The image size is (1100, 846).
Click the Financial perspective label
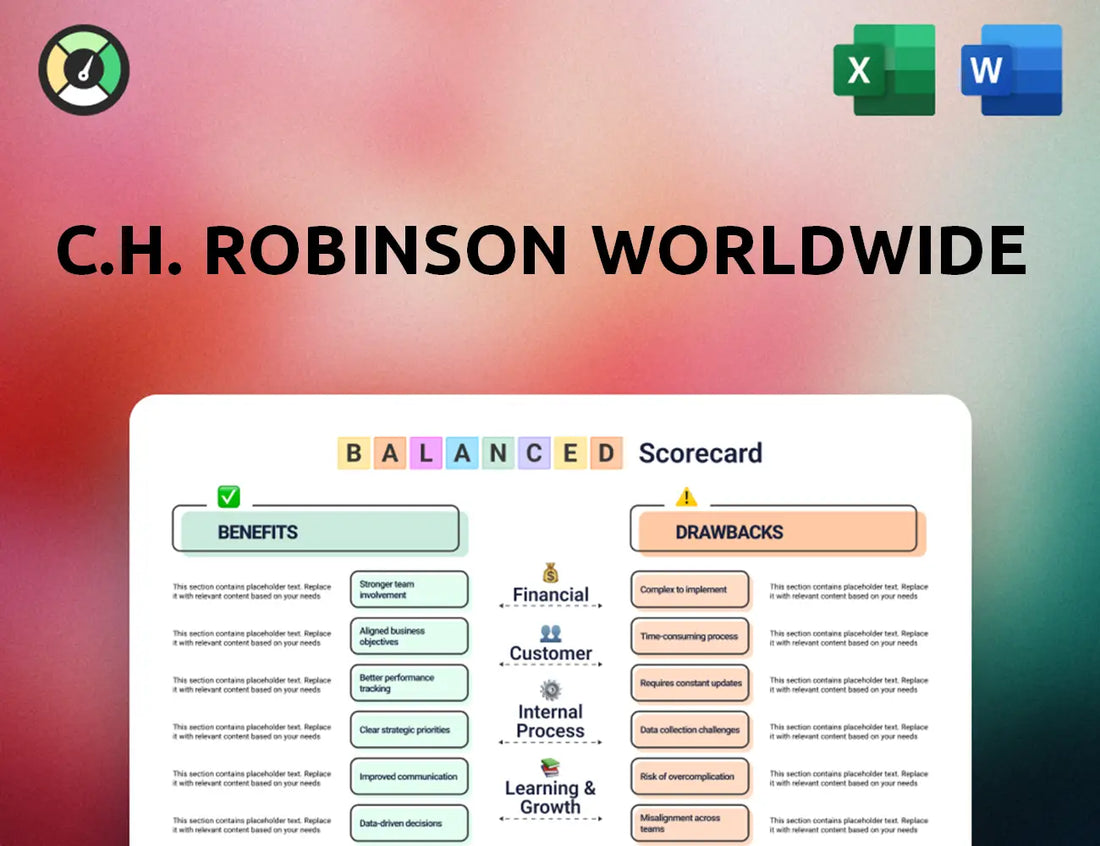[x=551, y=595]
